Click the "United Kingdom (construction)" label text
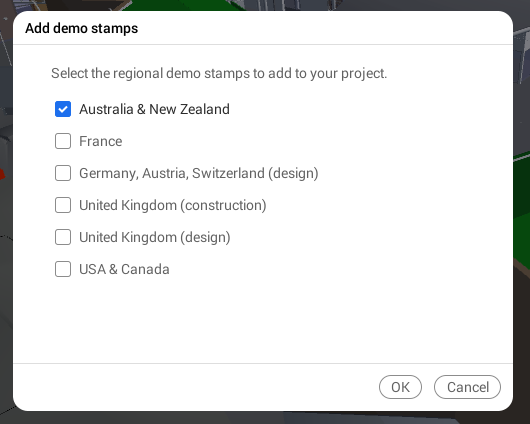 pos(173,206)
